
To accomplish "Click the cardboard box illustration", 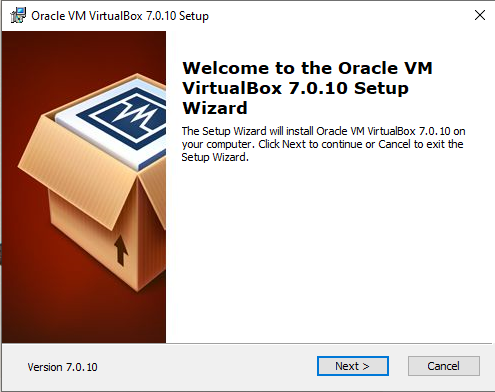I will [x=93, y=182].
